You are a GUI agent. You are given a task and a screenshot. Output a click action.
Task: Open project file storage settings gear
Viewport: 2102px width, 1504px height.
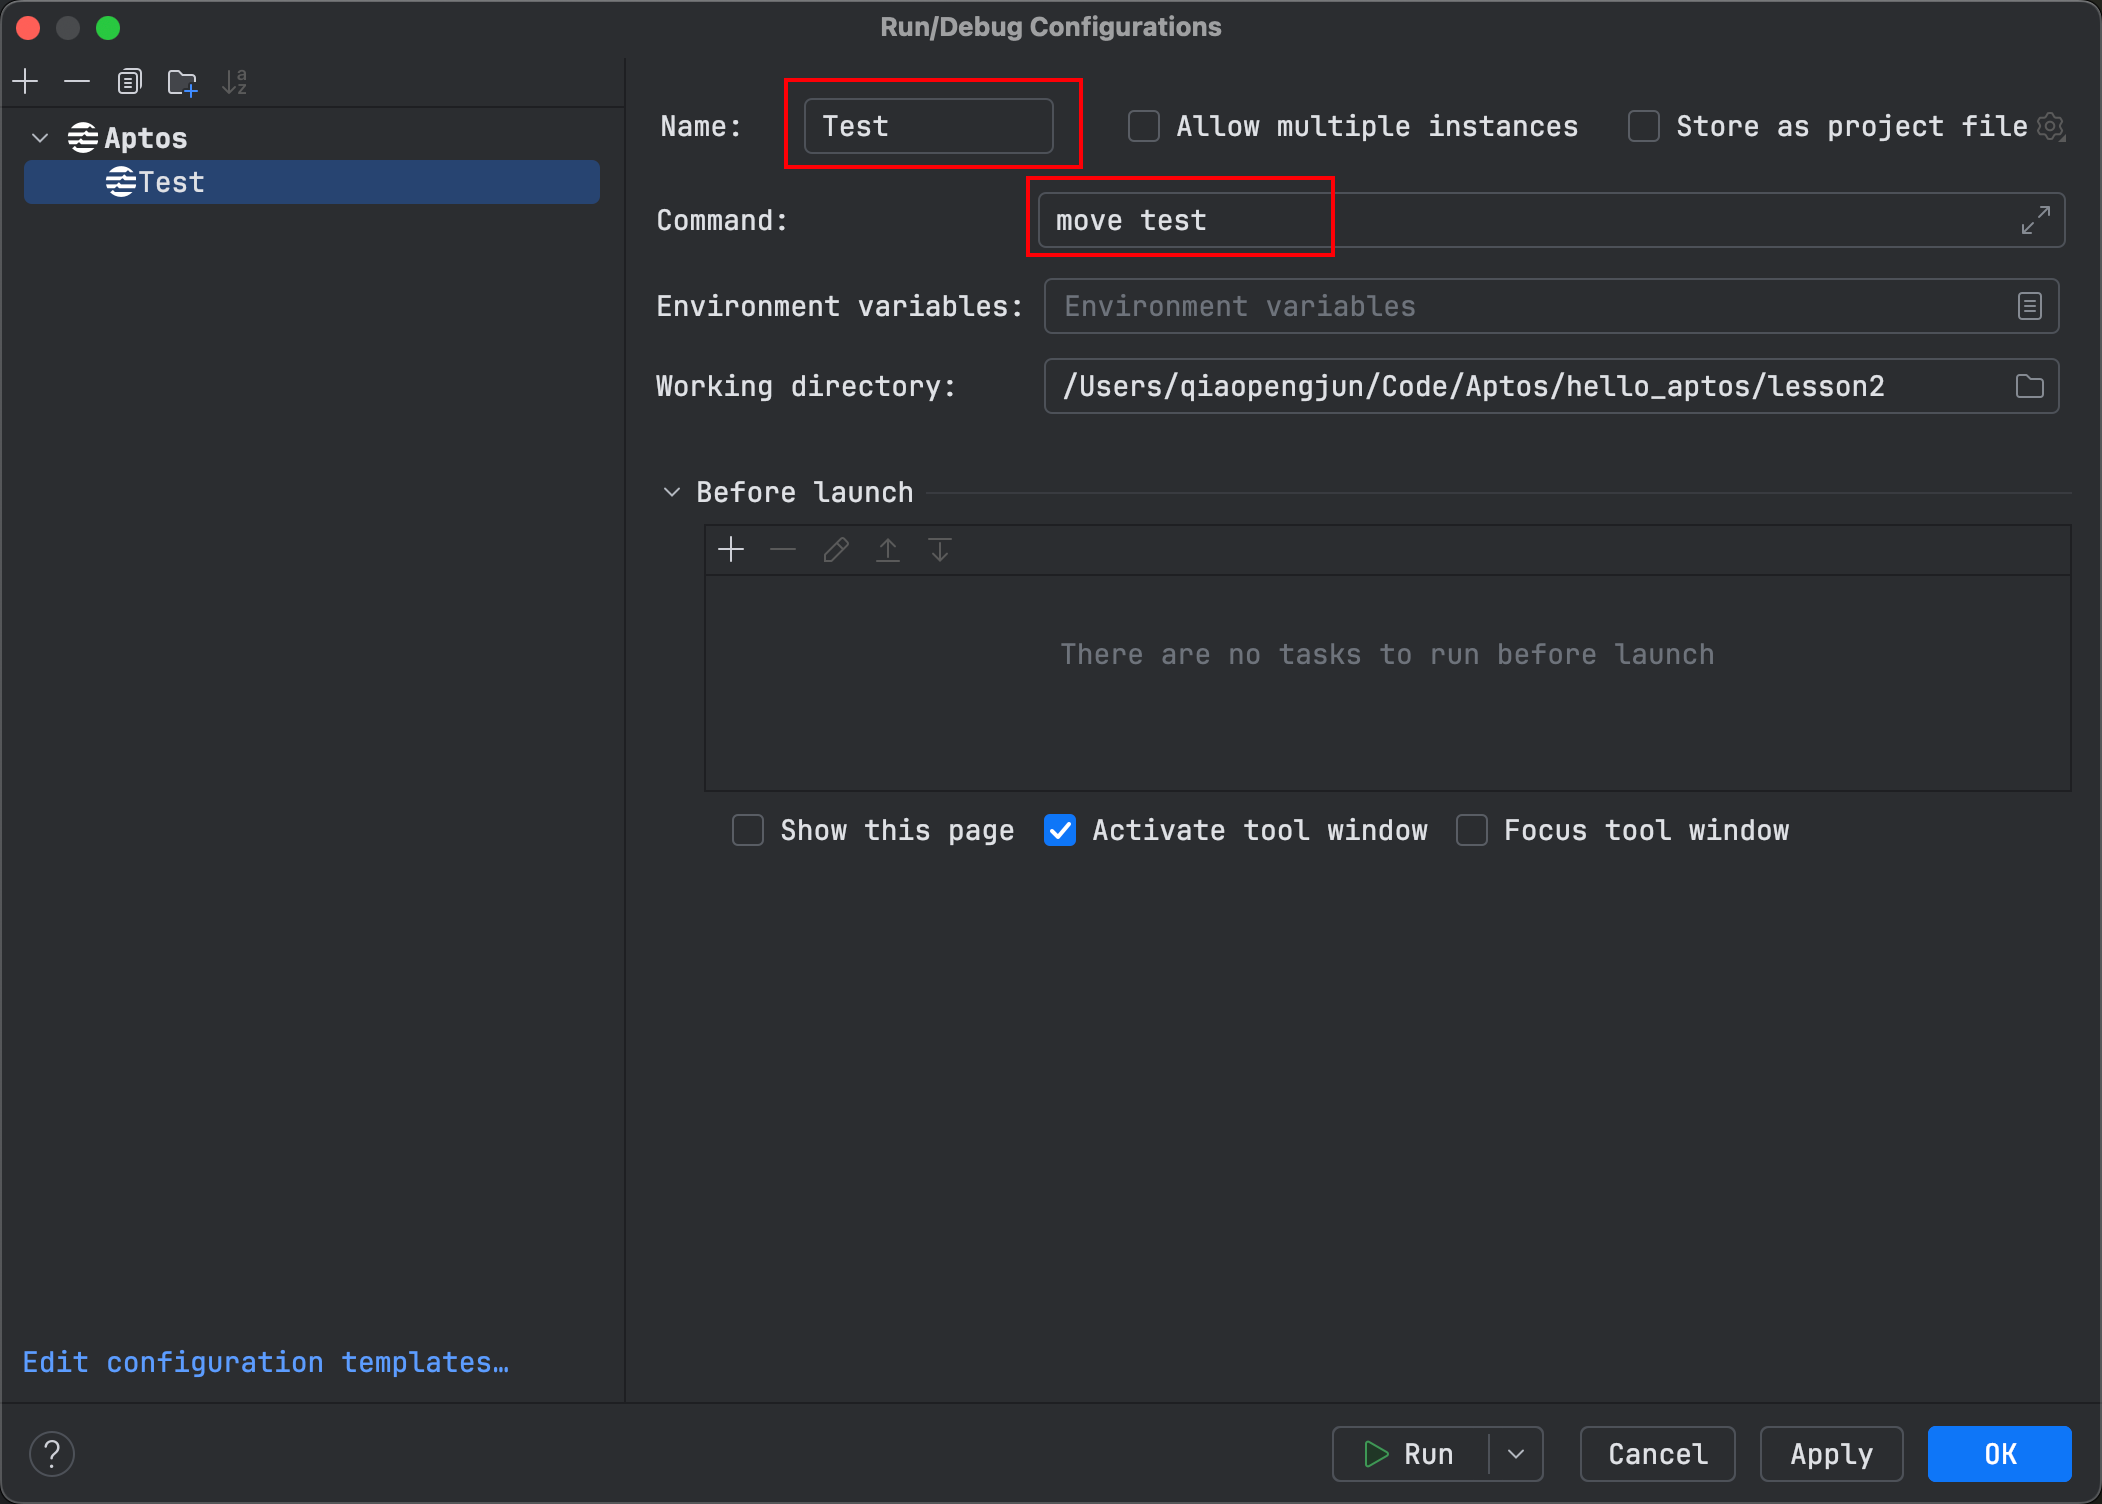[2050, 127]
